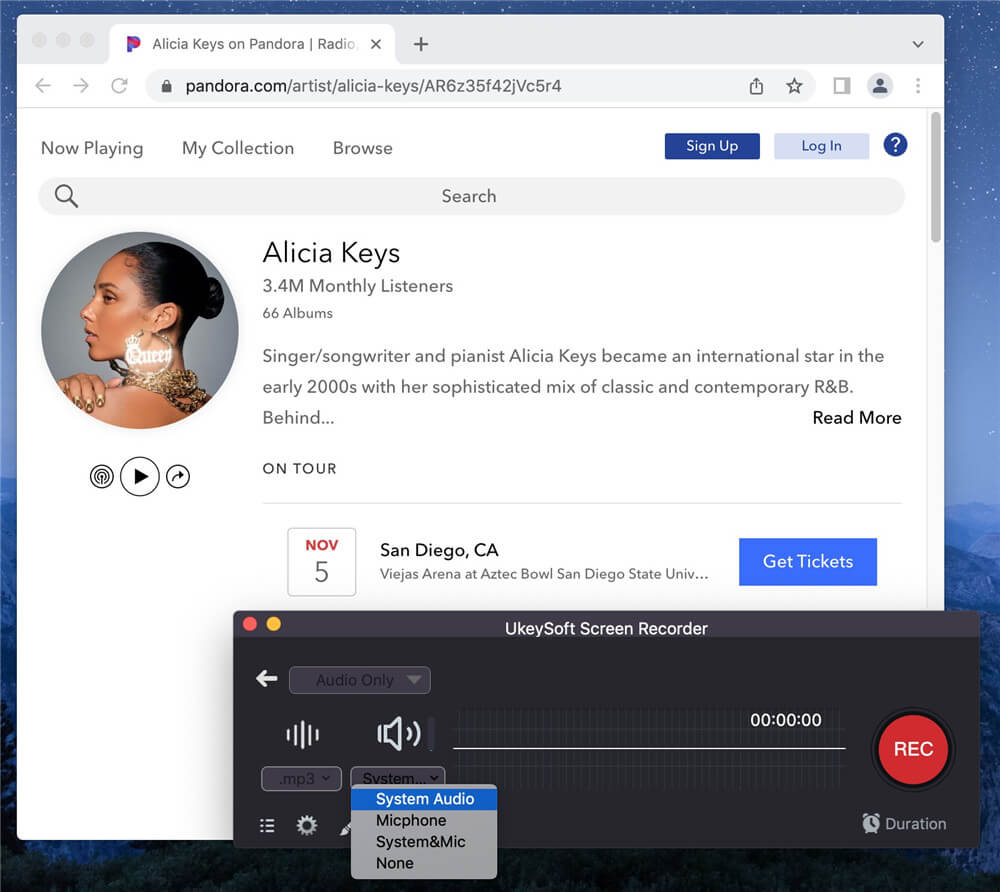Click the recorder audio level timeline

649,747
